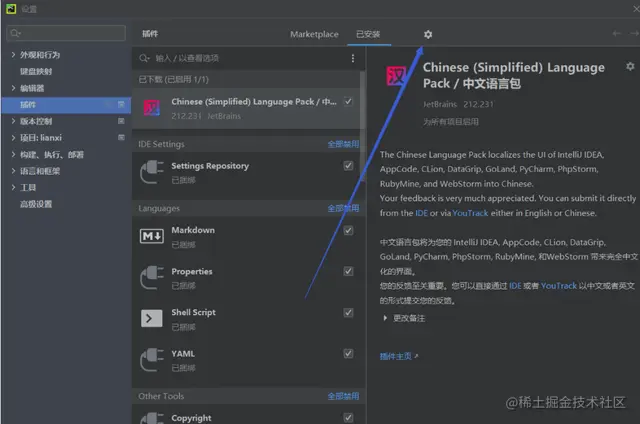Click 全部禁用 for Languages group
The height and width of the screenshot is (424, 640).
click(x=343, y=208)
